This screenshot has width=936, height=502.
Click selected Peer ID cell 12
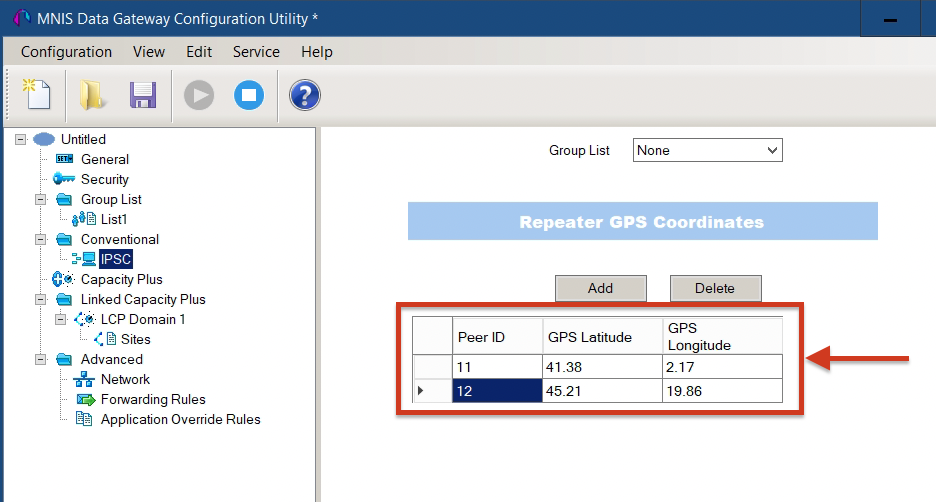pyautogui.click(x=497, y=391)
